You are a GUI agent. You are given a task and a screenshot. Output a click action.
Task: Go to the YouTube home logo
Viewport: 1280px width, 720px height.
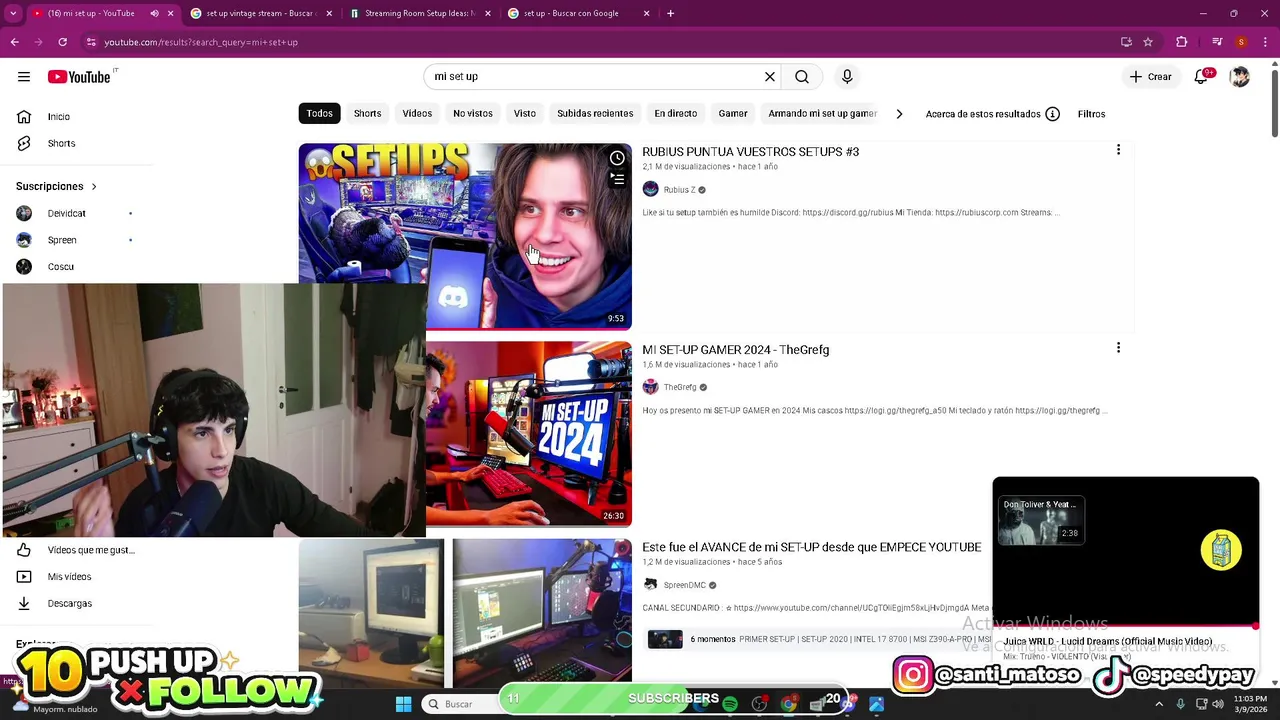[x=79, y=77]
